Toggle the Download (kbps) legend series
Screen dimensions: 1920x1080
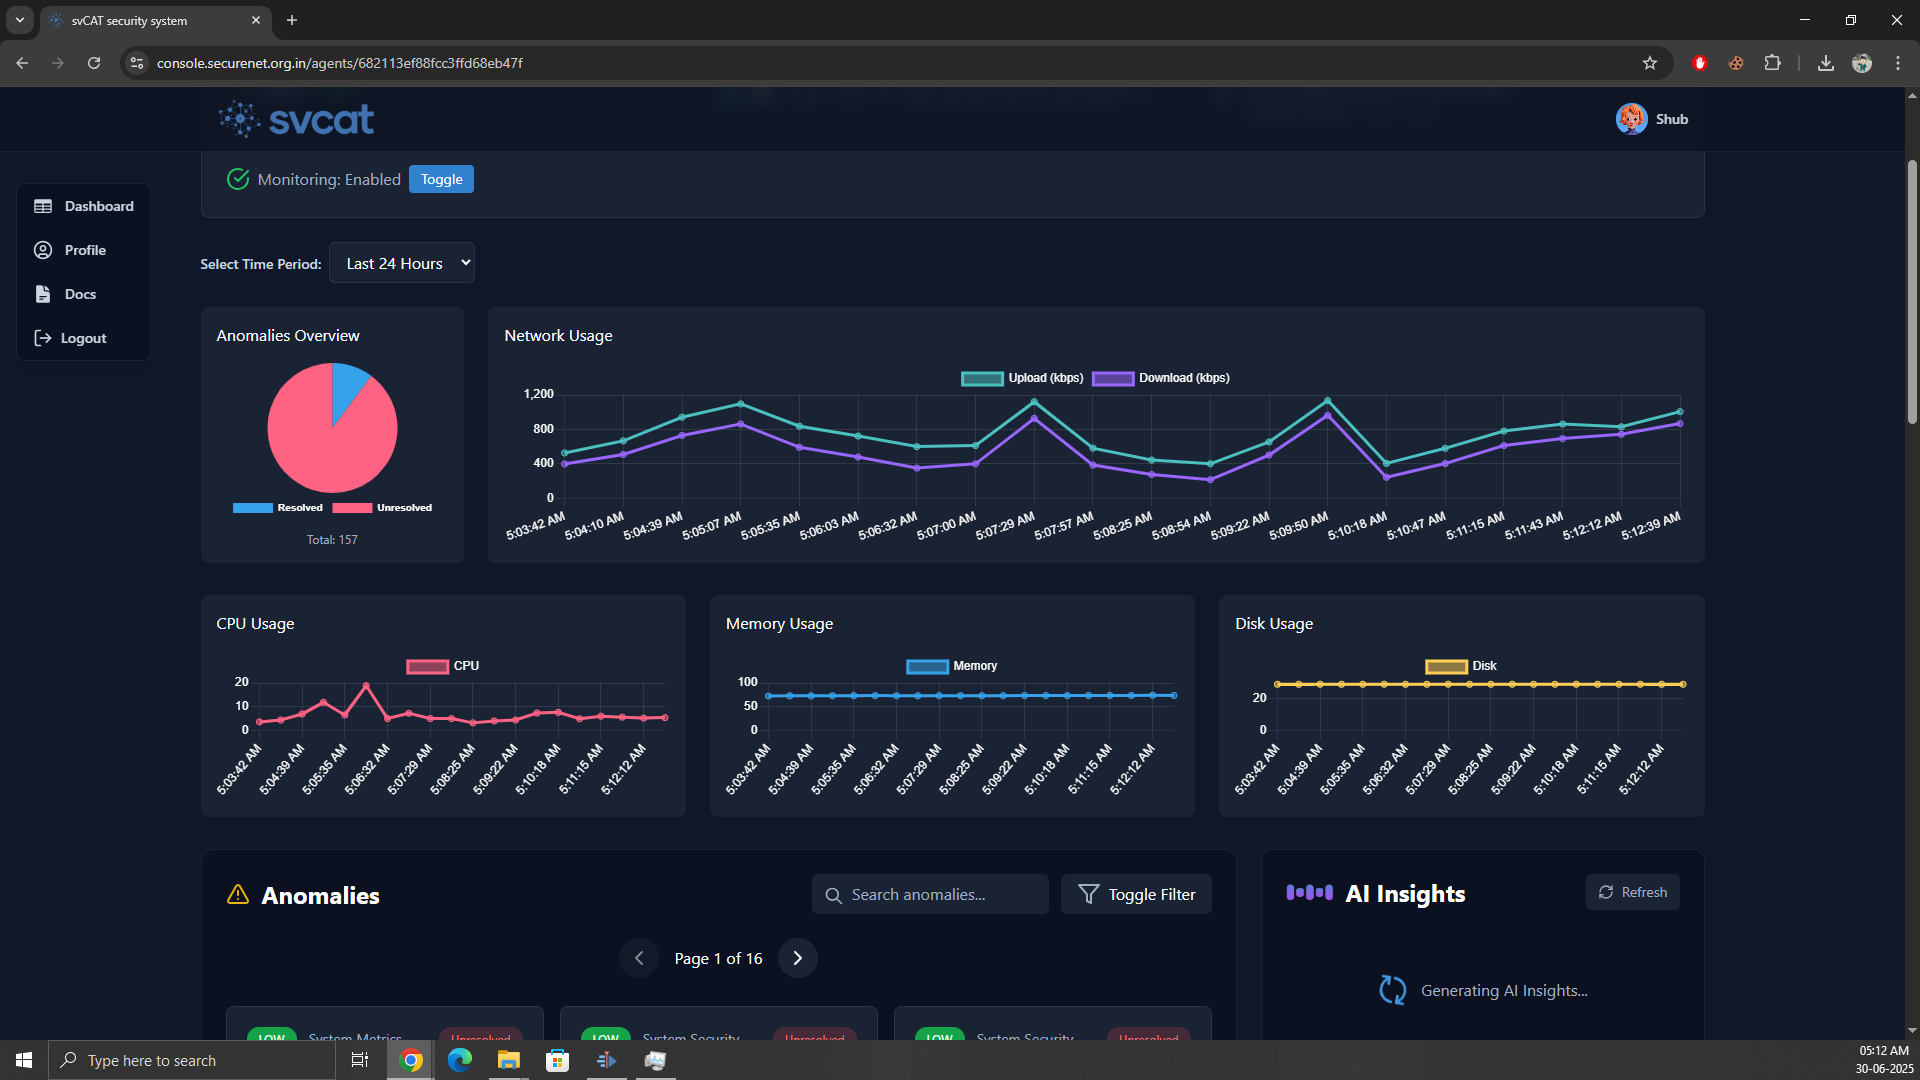(1161, 378)
